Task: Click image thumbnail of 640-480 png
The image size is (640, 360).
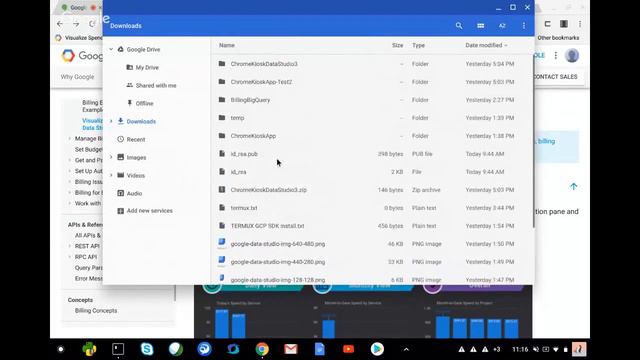Action: point(222,243)
